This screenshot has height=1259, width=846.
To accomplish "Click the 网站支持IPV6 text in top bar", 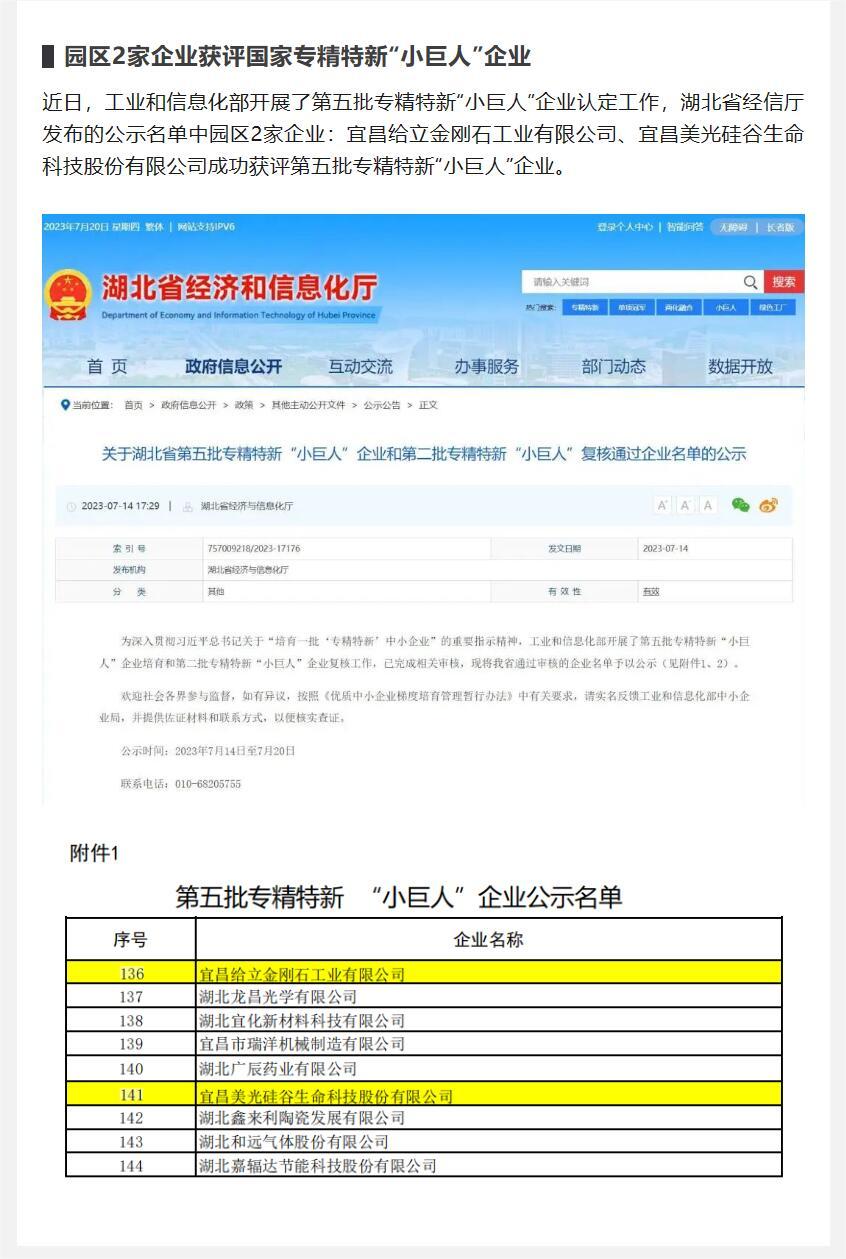I will click(207, 227).
